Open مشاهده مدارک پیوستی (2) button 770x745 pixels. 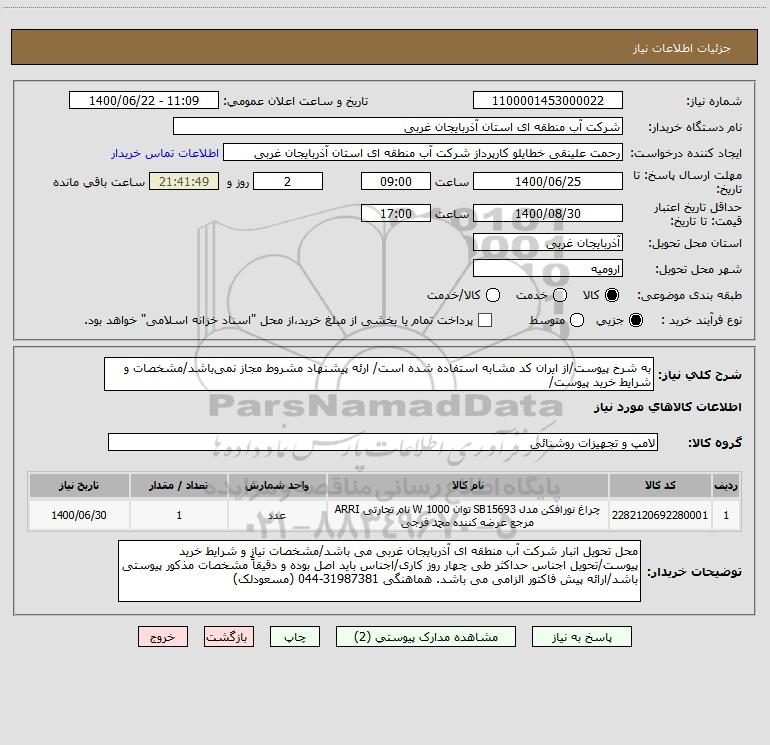tap(426, 637)
